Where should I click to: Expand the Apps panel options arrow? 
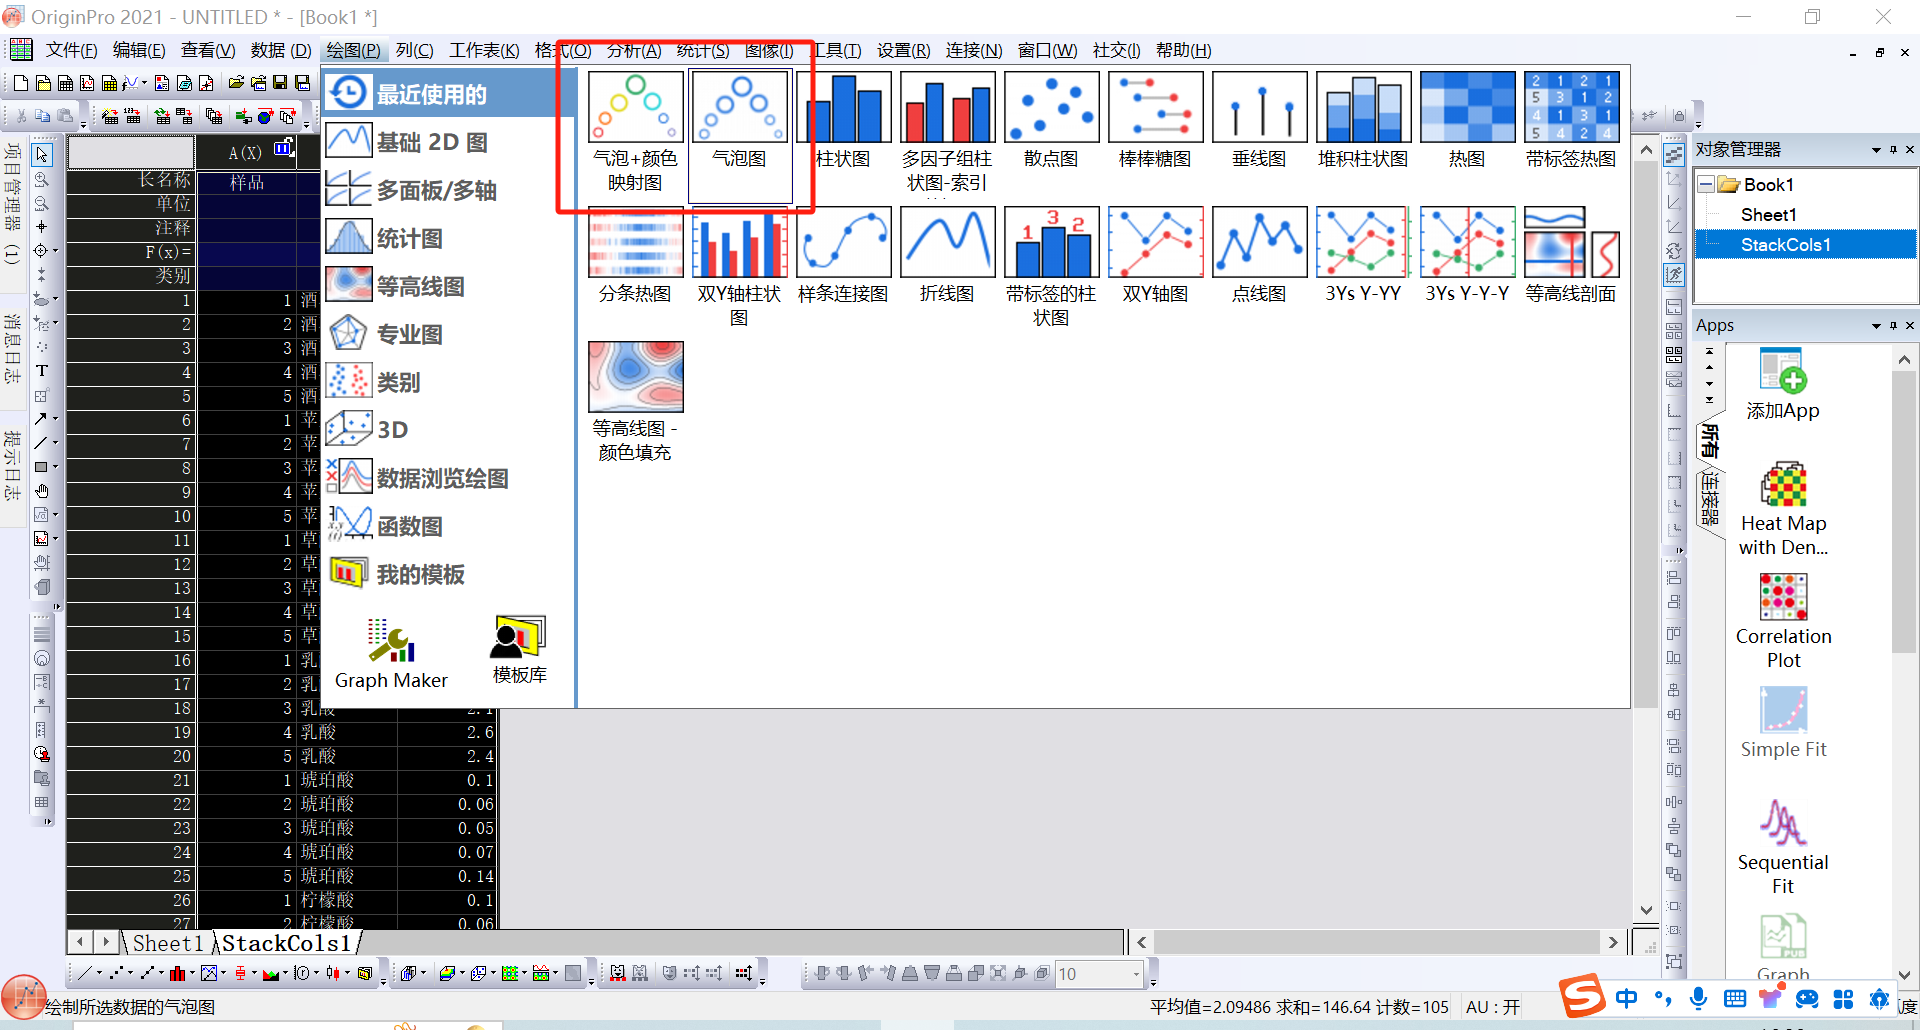click(x=1876, y=326)
